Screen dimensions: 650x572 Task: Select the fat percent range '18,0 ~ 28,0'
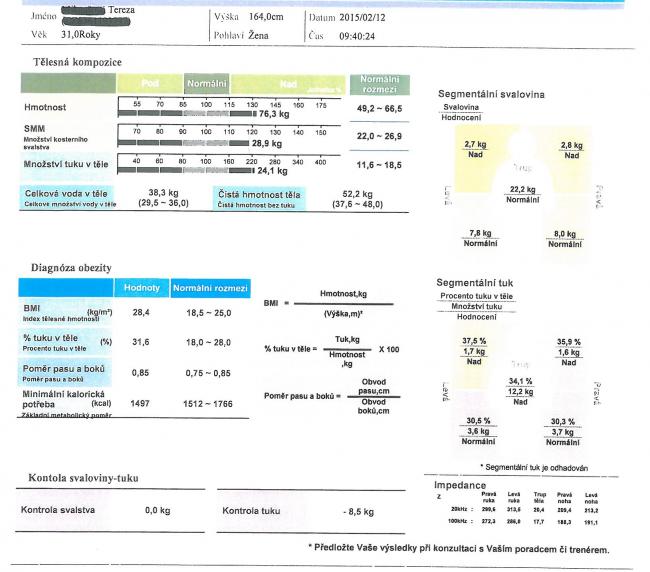coord(209,342)
